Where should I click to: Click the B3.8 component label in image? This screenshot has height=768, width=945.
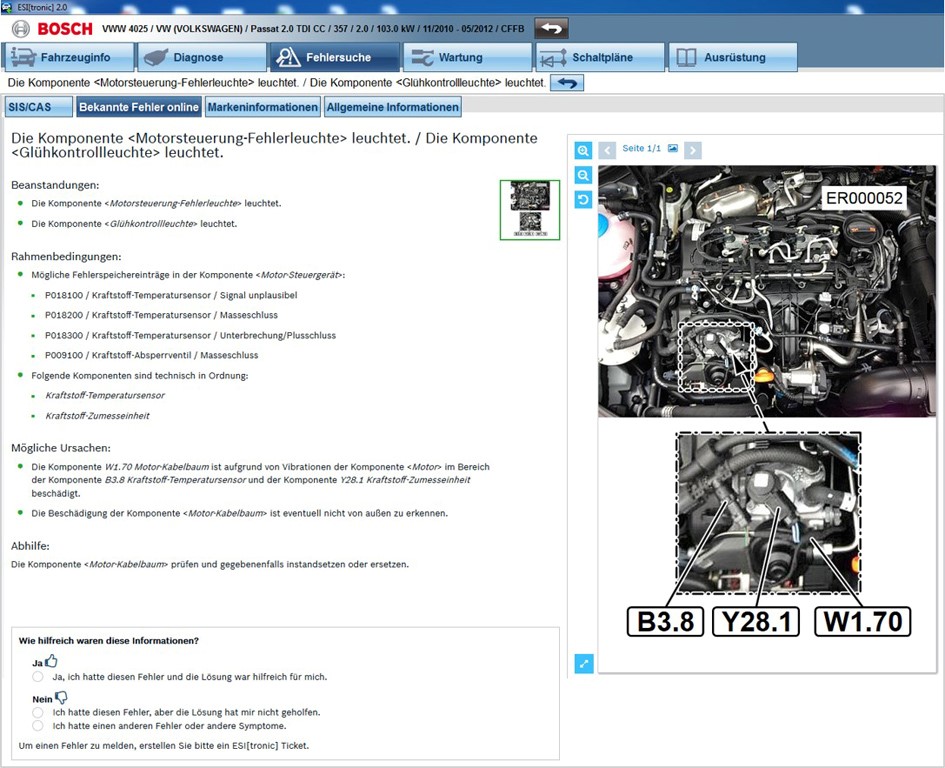[x=665, y=622]
